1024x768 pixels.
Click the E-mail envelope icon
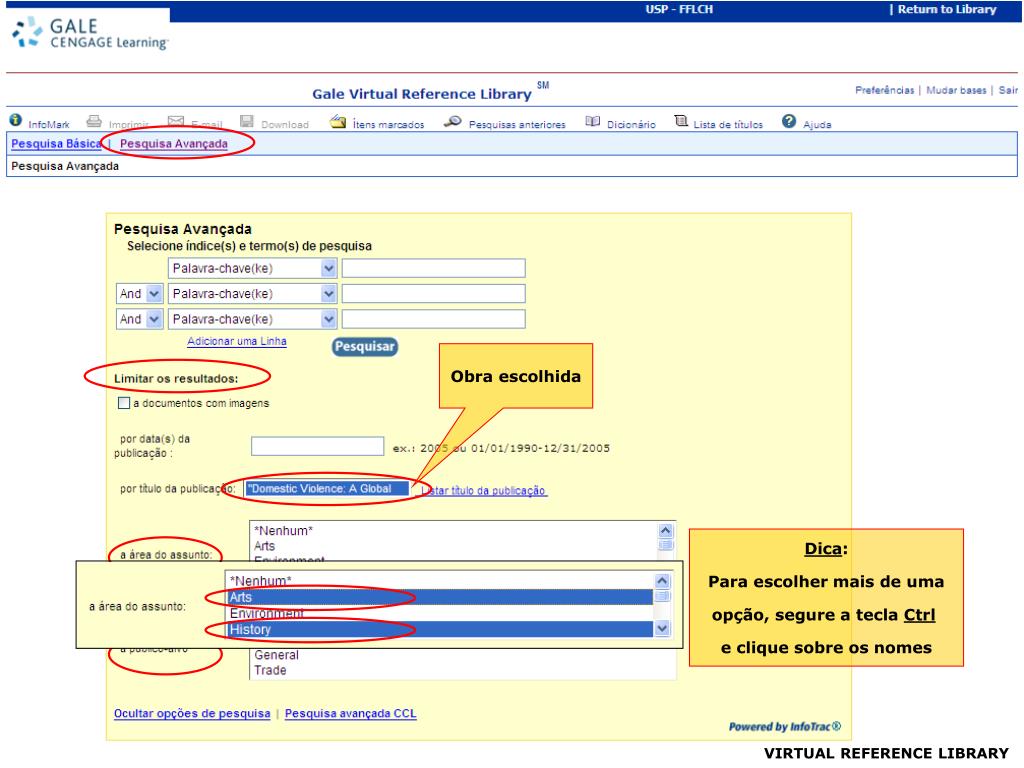tap(176, 121)
